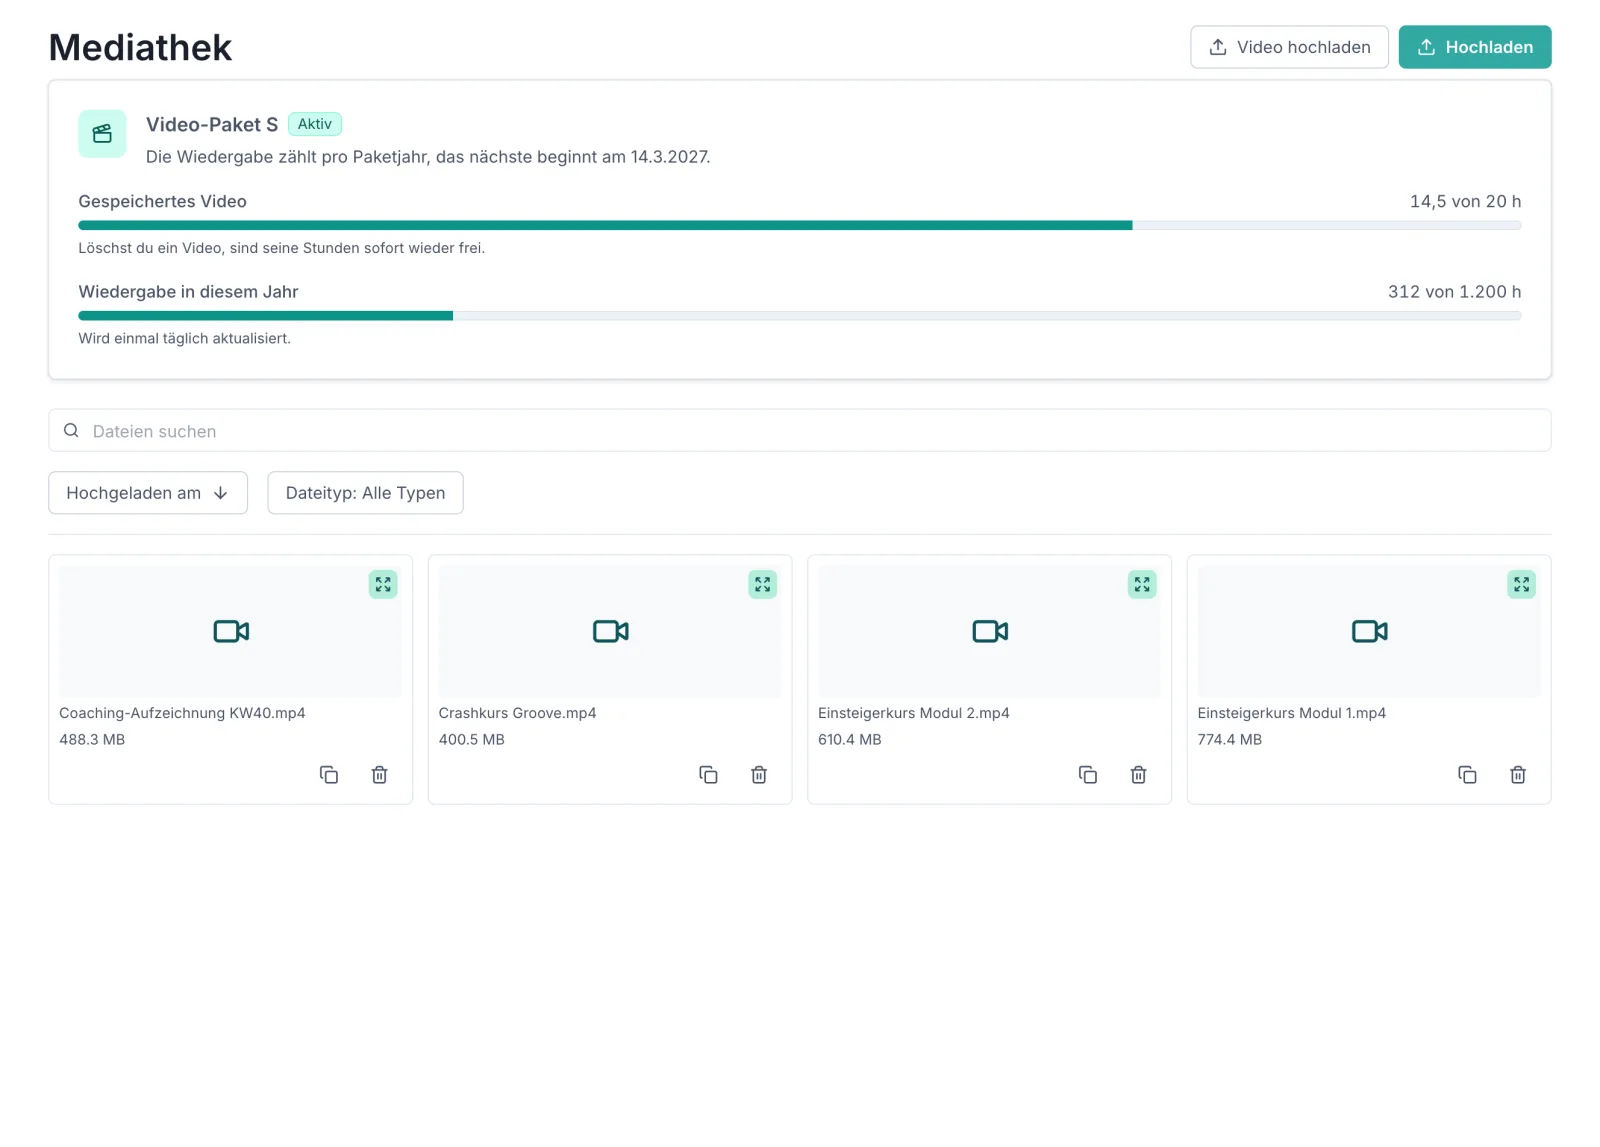The height and width of the screenshot is (1147, 1600).
Task: Expand preview of Einsteigerkurs Modul 2.mp4
Action: click(1142, 585)
